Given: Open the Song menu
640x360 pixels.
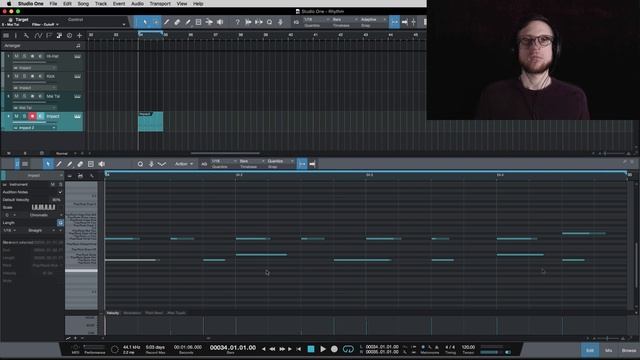Looking at the screenshot, I should click(83, 4).
